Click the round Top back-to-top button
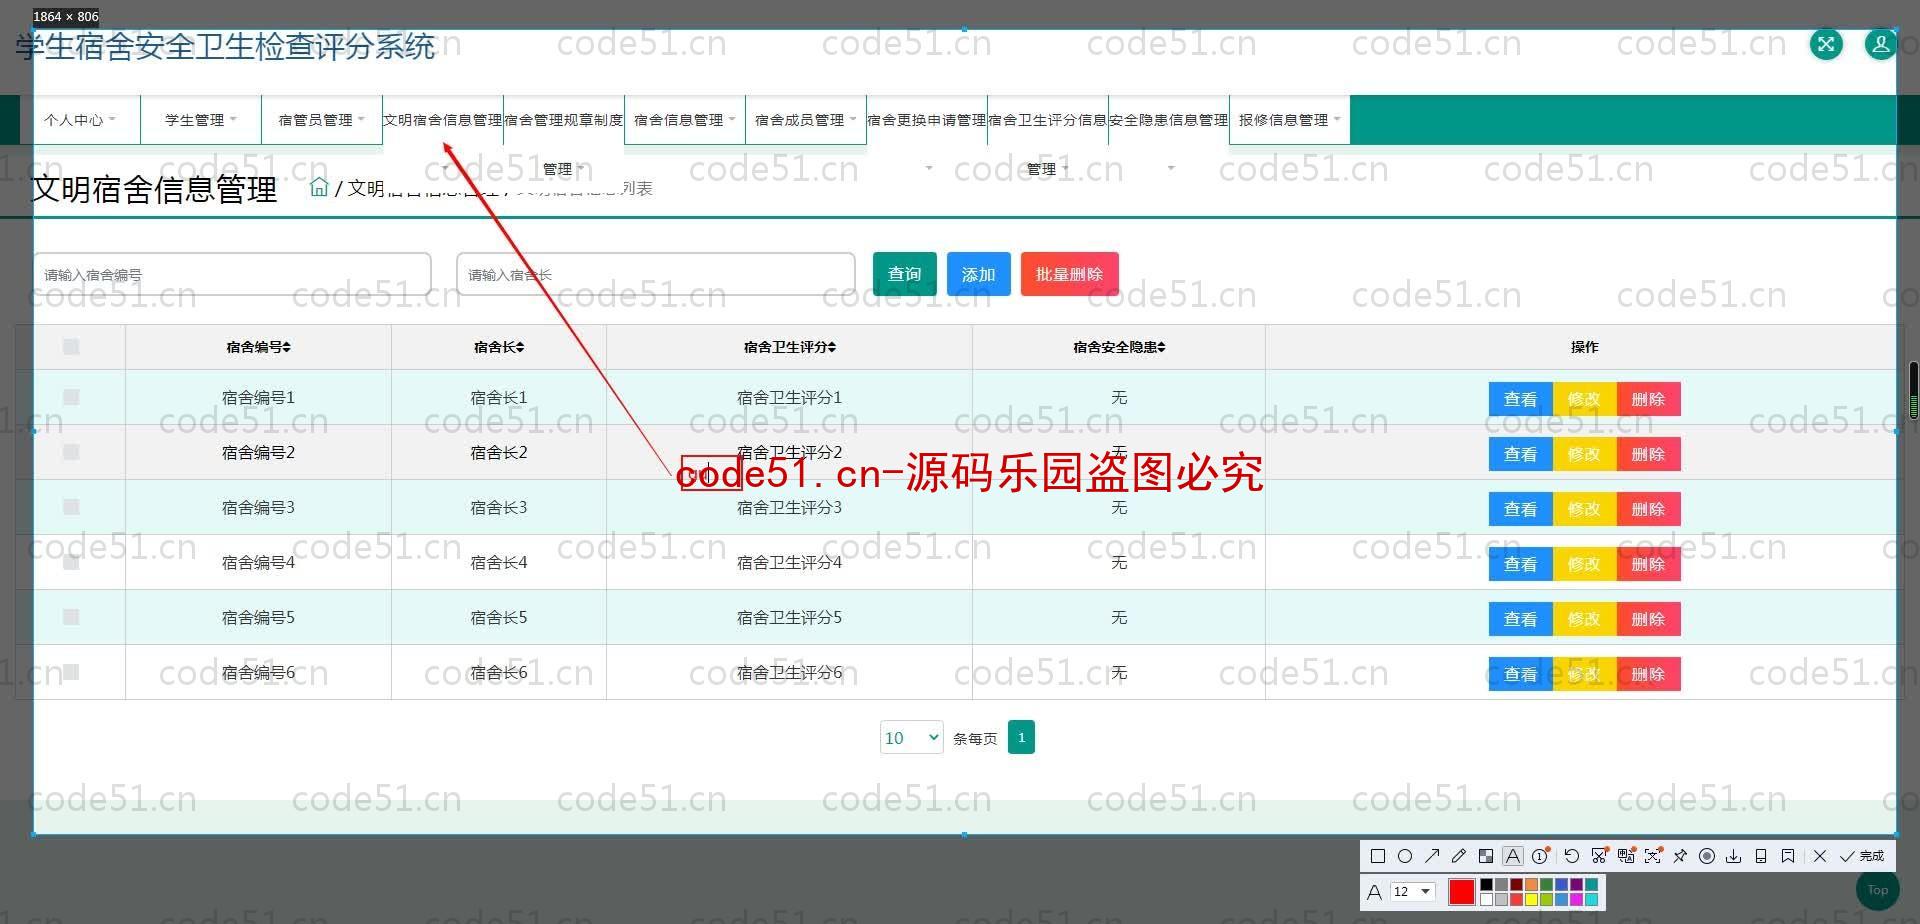1920x924 pixels. pos(1877,890)
